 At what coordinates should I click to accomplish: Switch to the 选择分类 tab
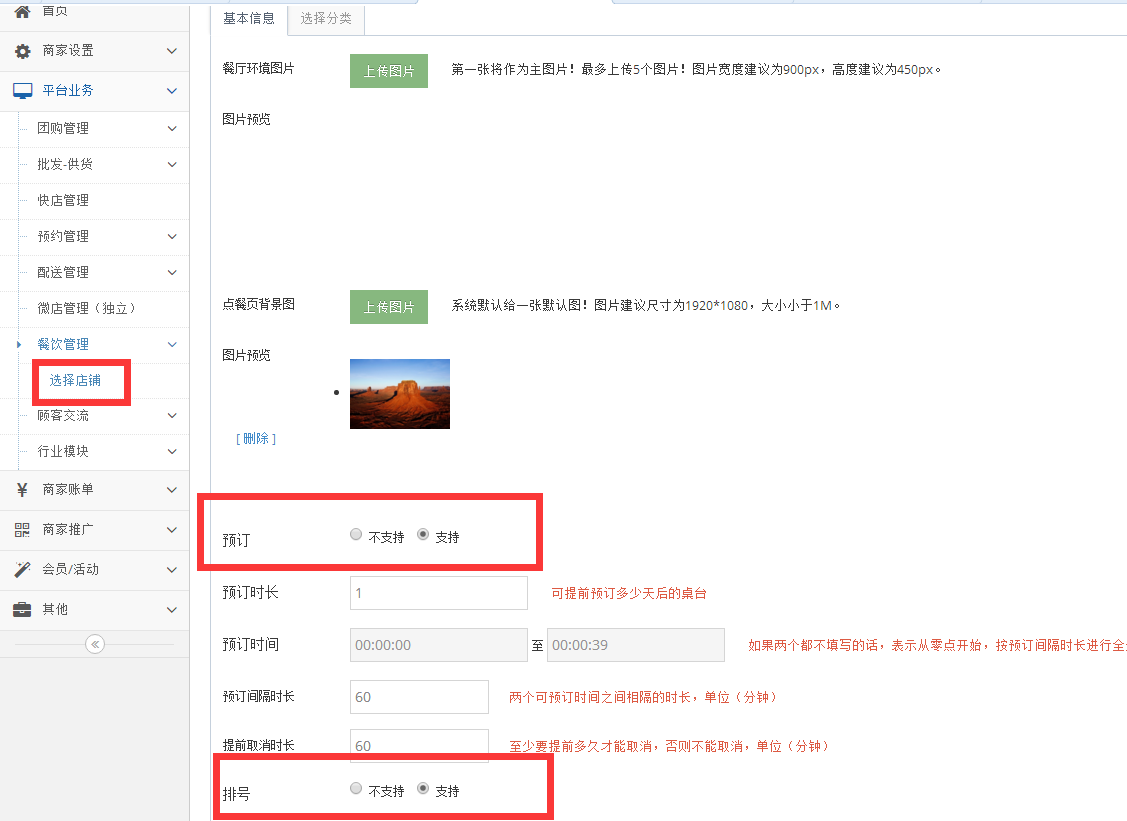325,19
